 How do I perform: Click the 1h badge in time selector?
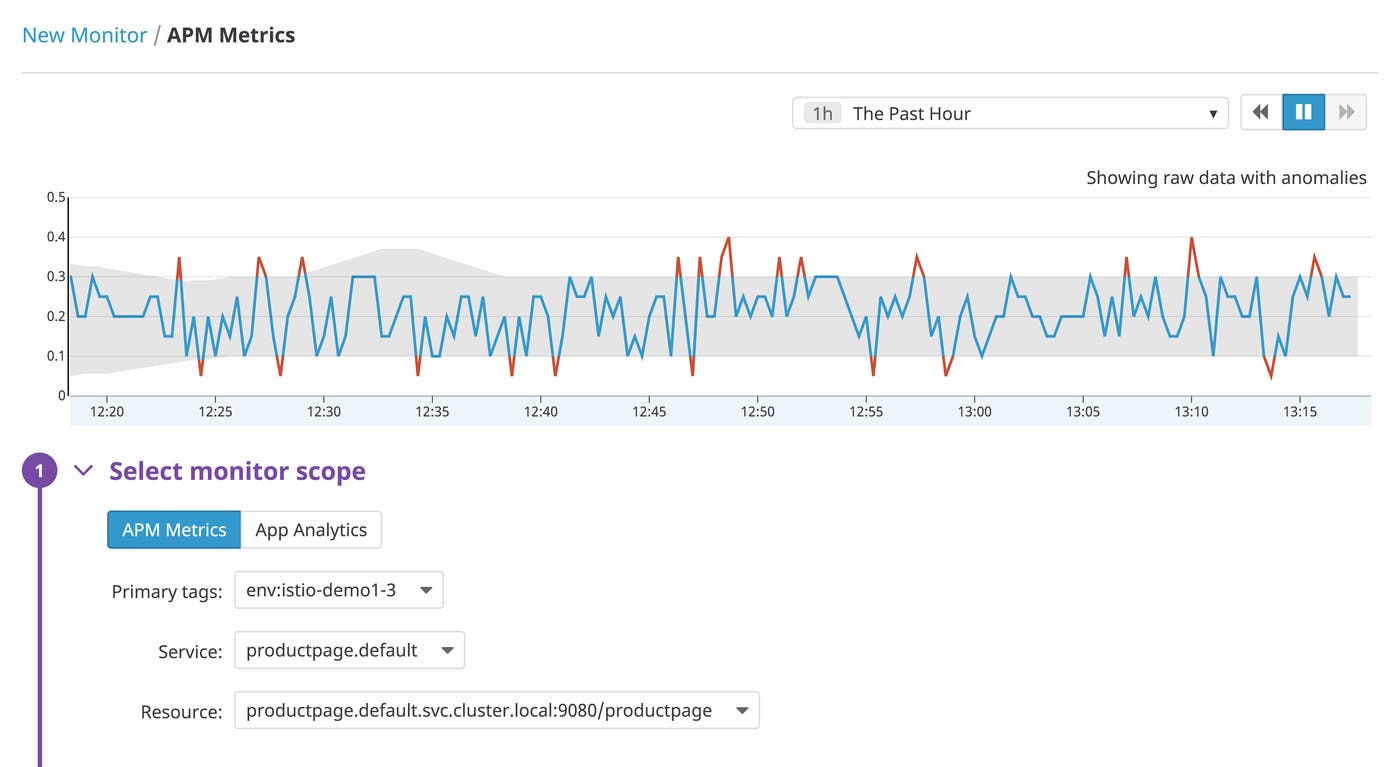[822, 113]
